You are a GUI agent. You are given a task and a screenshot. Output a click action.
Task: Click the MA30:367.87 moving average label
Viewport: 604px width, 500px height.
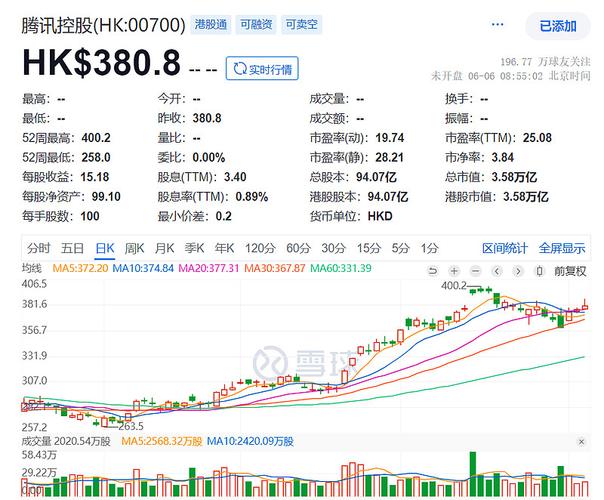pos(275,268)
